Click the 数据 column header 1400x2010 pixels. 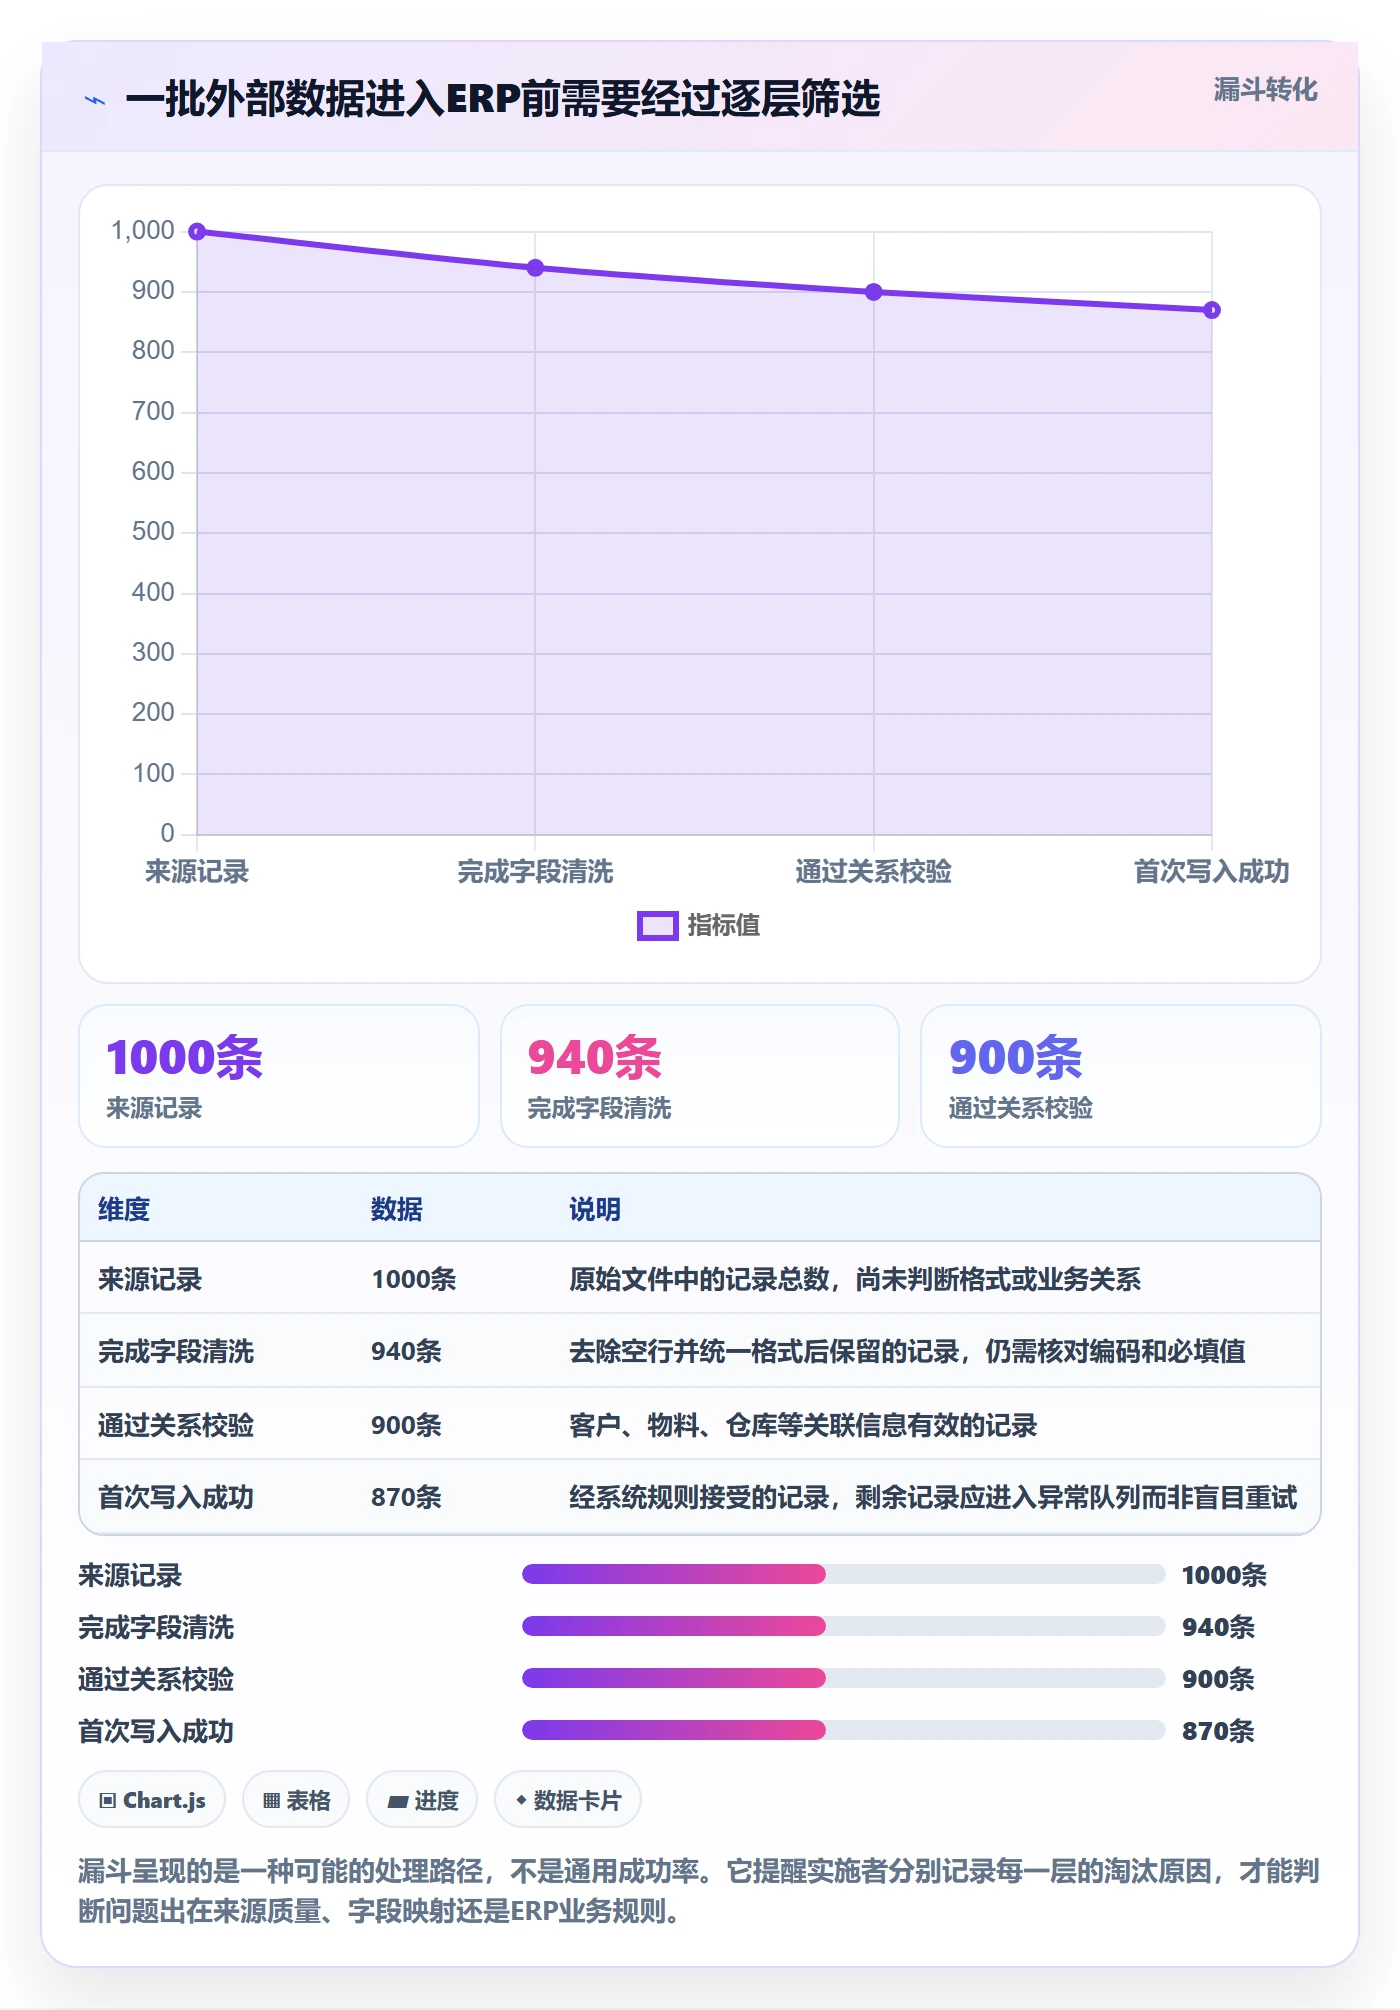tap(397, 1210)
